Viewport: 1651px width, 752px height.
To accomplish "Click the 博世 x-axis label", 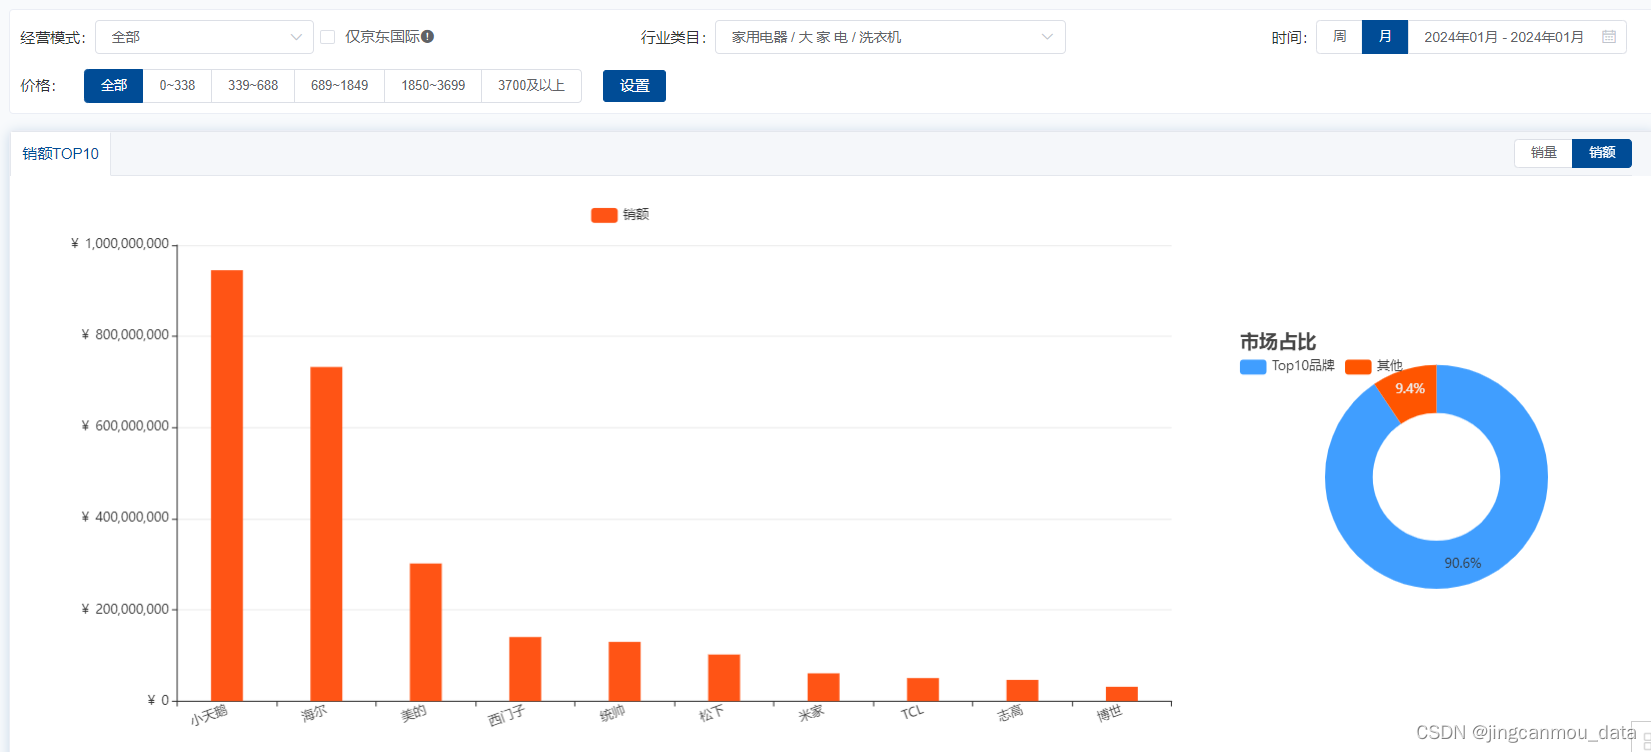I will click(1109, 714).
